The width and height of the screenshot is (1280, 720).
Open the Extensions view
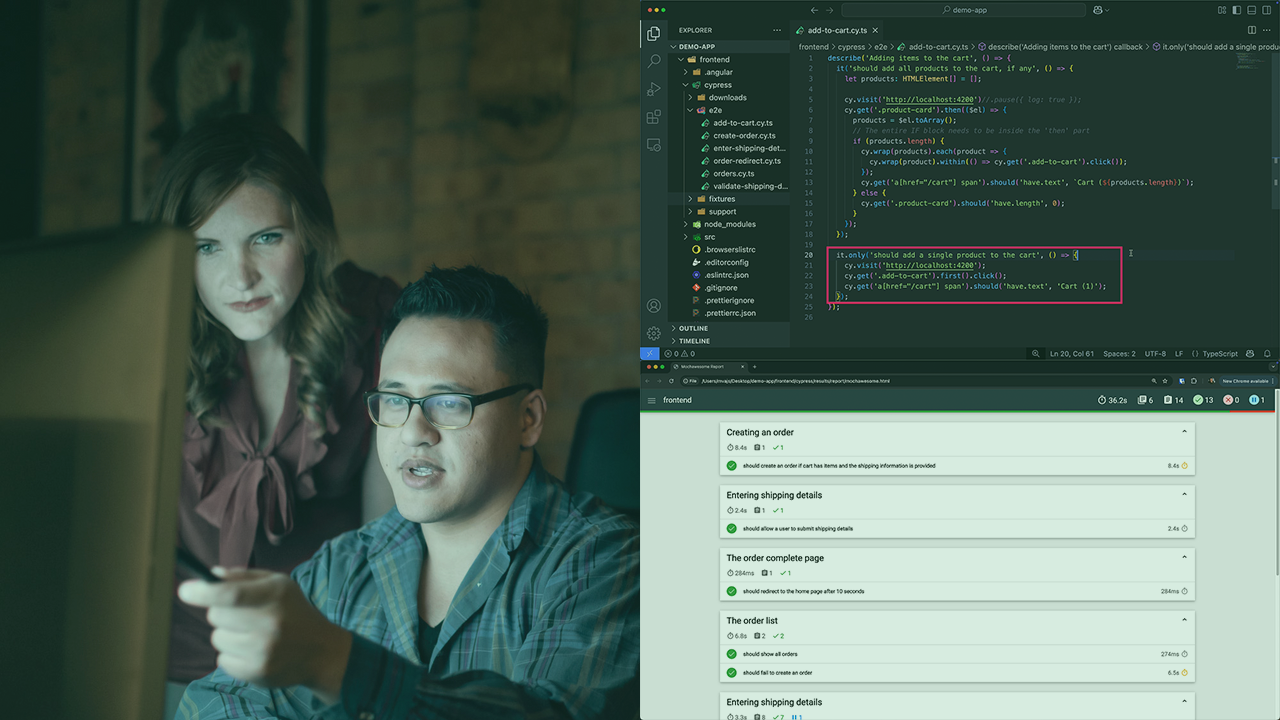tap(654, 117)
